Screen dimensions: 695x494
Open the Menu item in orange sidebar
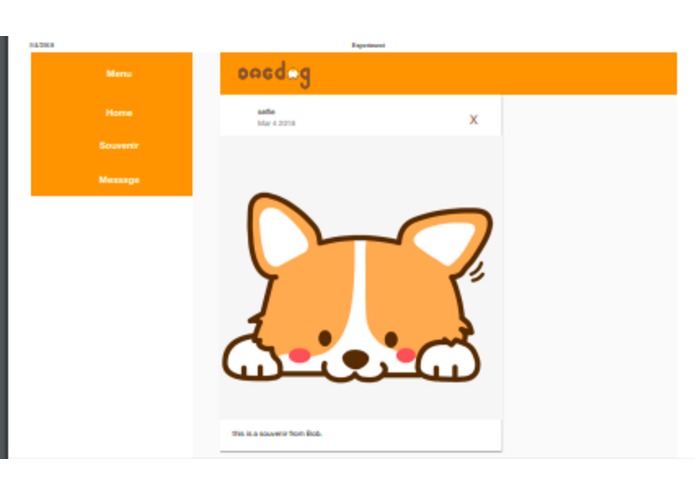point(119,74)
